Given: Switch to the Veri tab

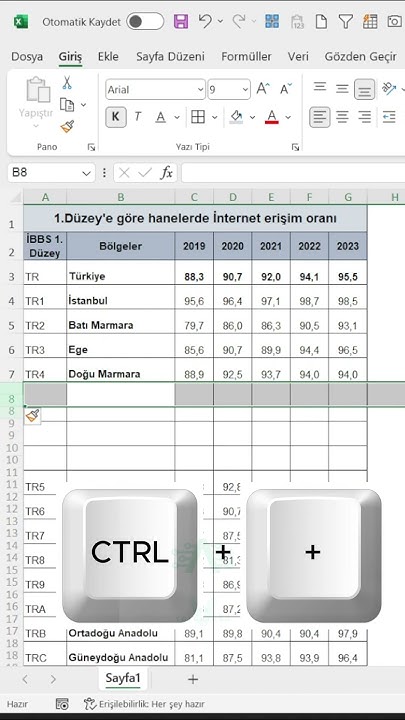Looking at the screenshot, I should pyautogui.click(x=298, y=56).
